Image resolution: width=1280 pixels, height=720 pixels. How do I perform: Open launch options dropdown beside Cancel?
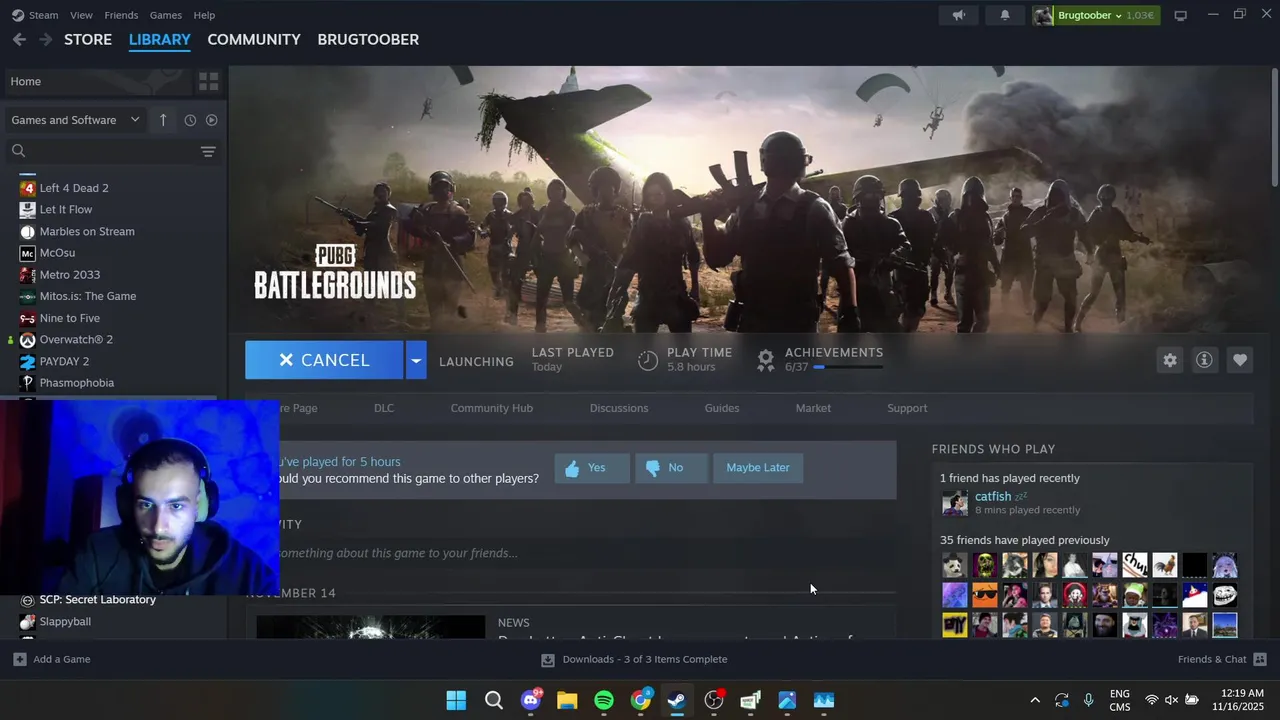pos(416,360)
